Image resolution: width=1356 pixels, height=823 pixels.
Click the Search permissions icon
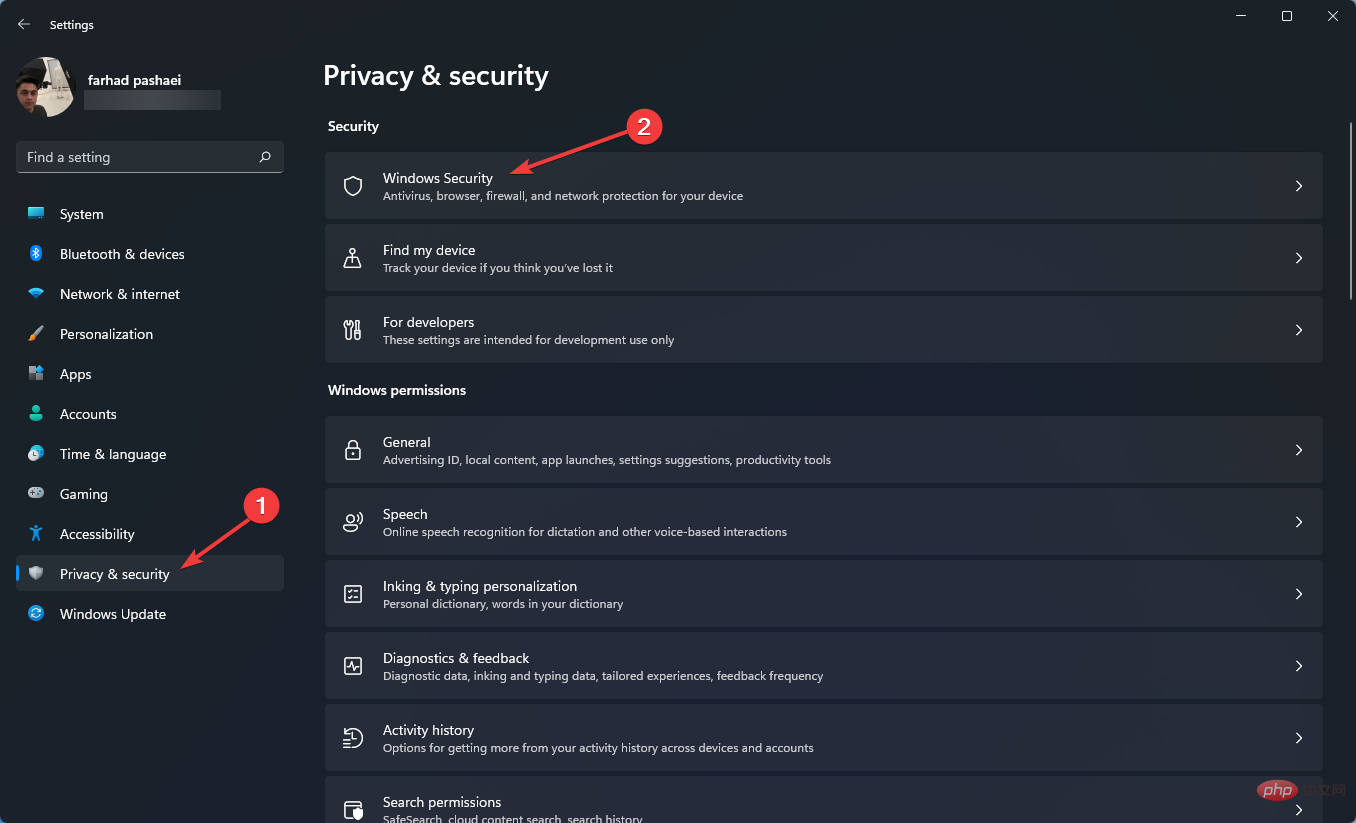click(353, 810)
